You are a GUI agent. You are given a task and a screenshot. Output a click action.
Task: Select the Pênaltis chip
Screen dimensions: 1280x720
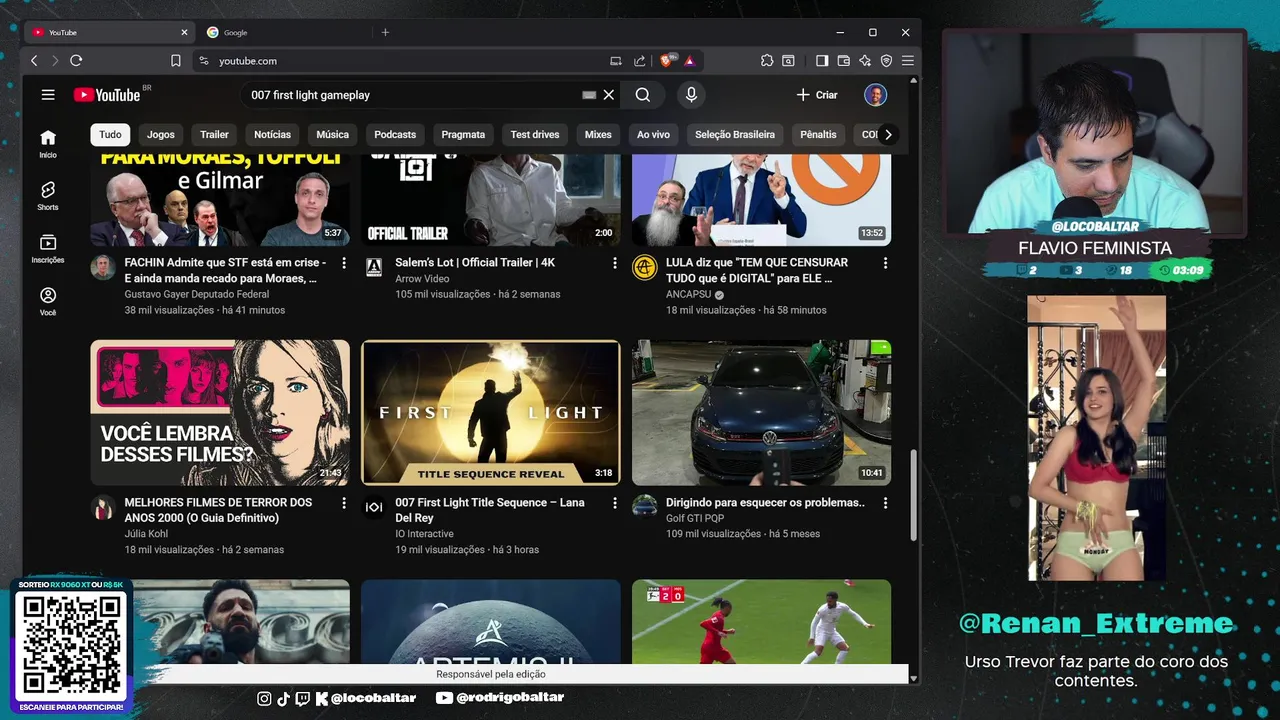[818, 134]
